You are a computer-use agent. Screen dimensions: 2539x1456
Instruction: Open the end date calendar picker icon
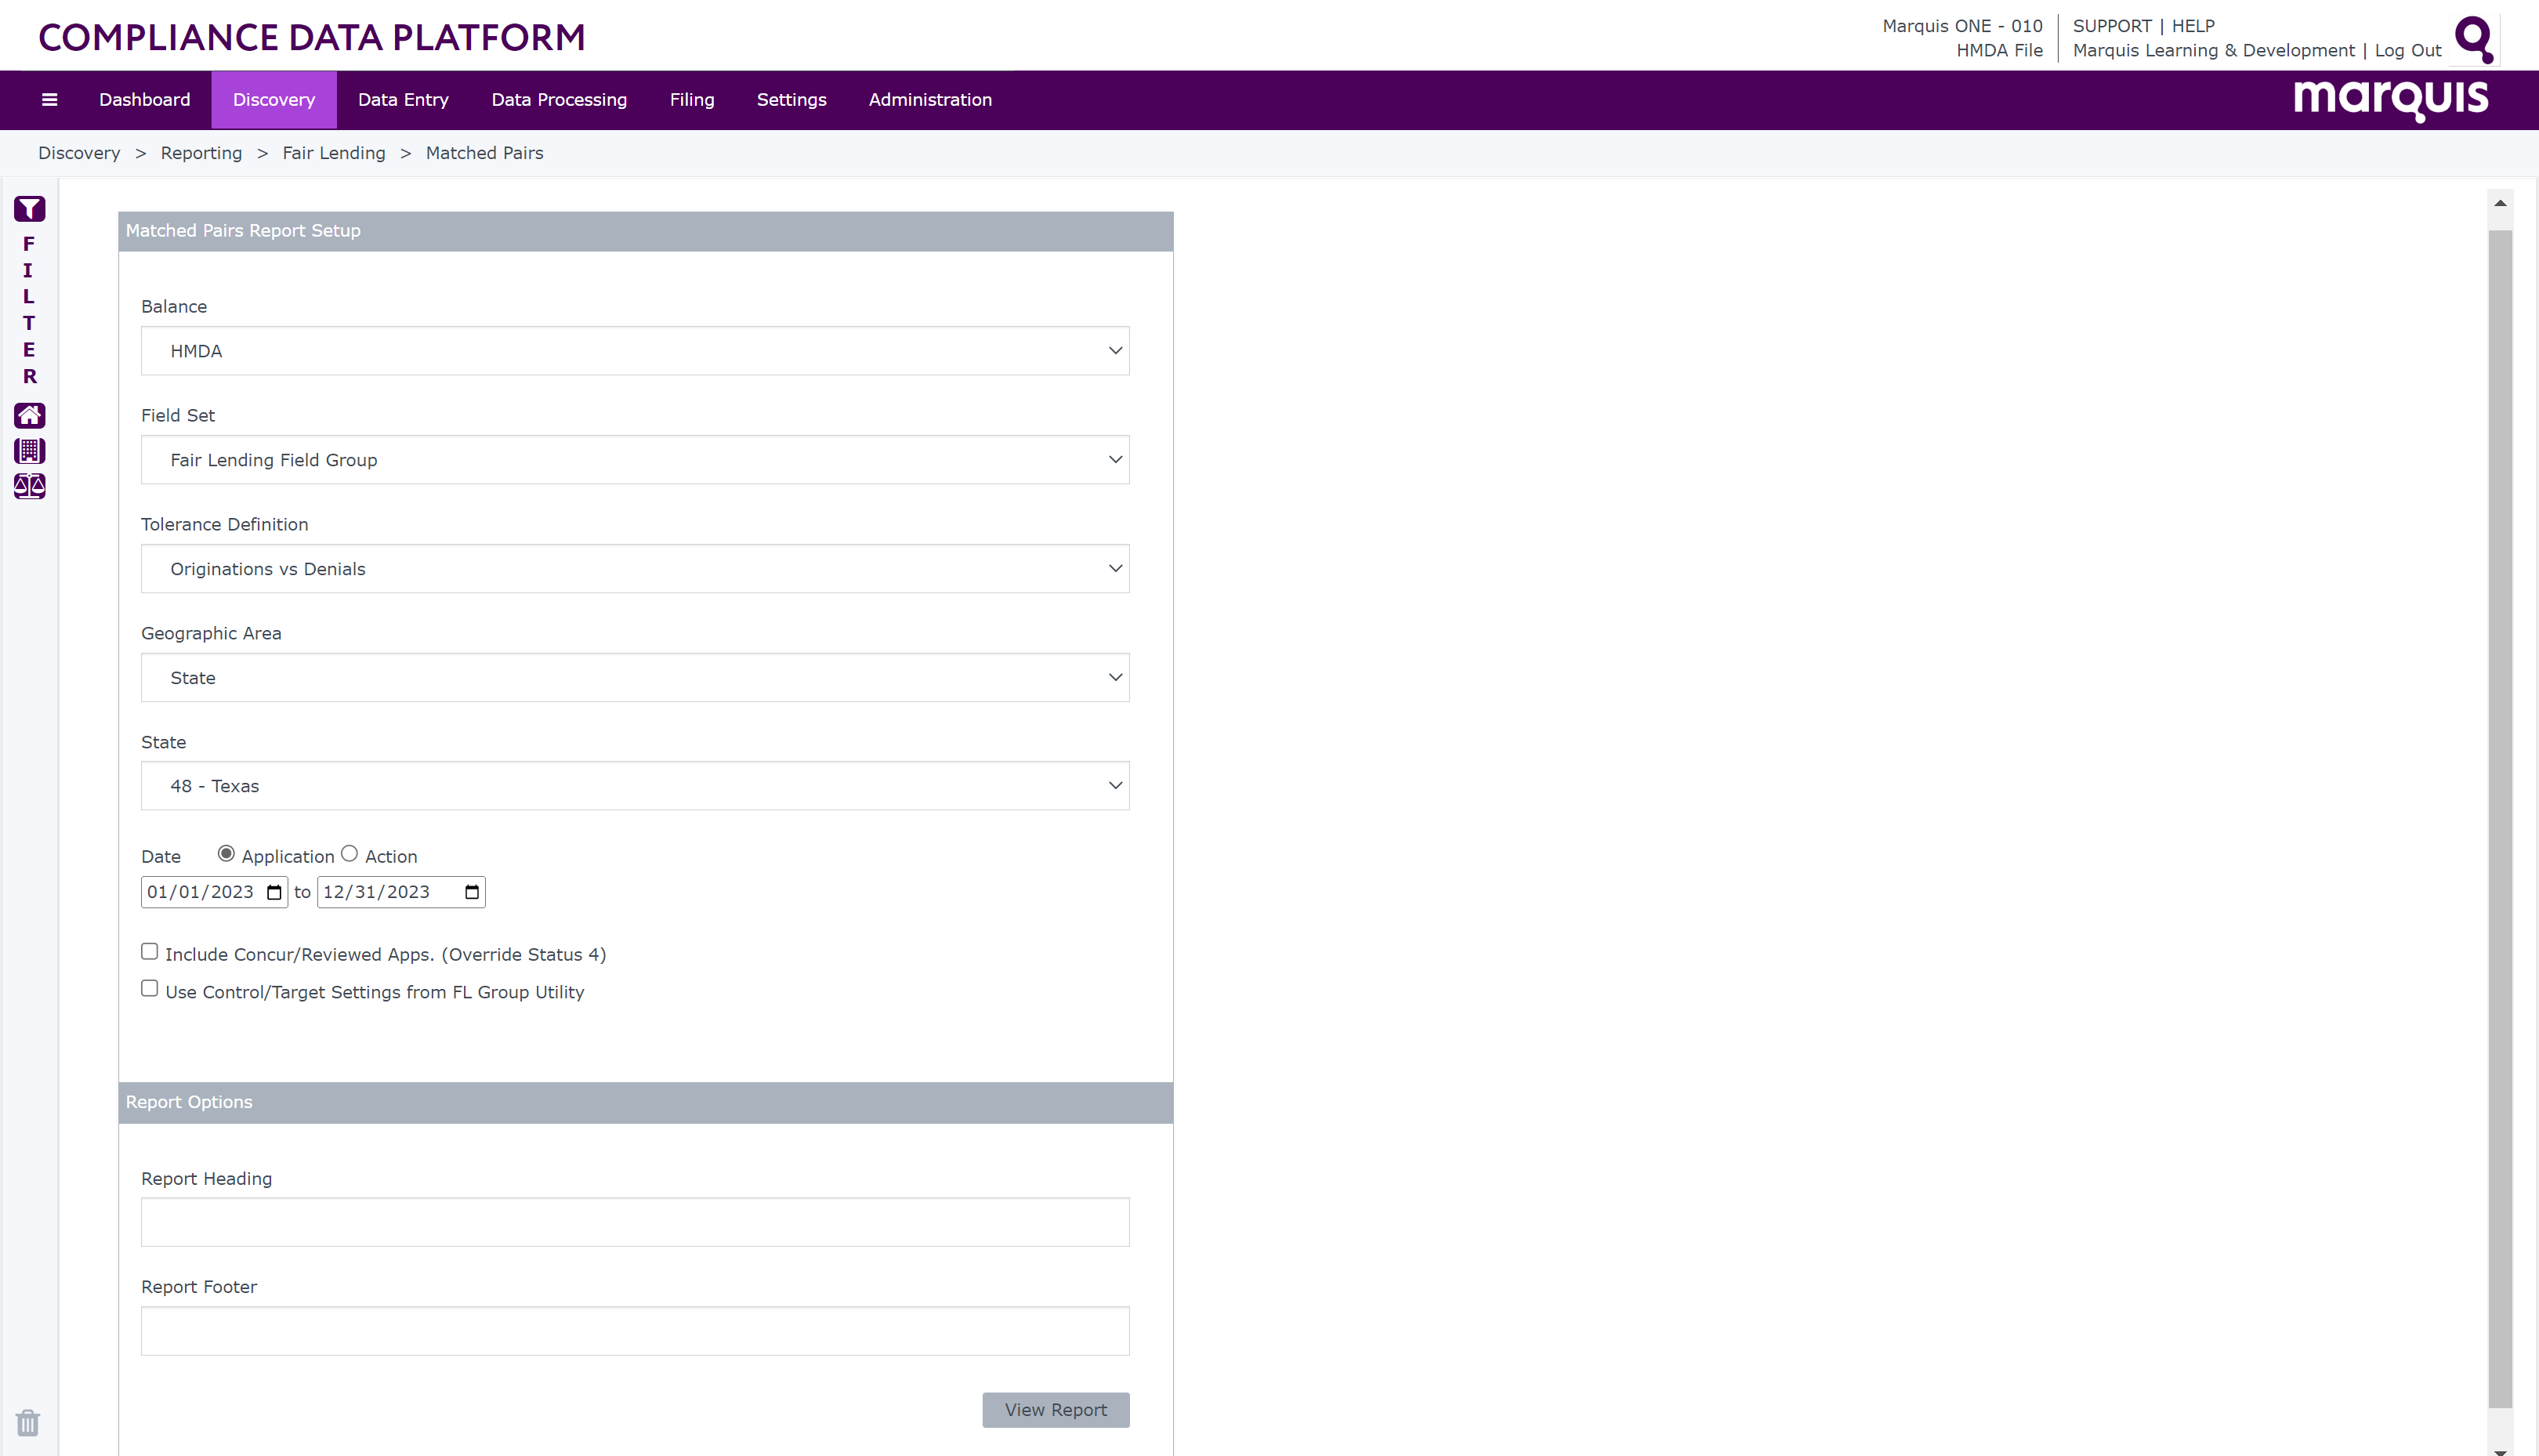click(472, 892)
